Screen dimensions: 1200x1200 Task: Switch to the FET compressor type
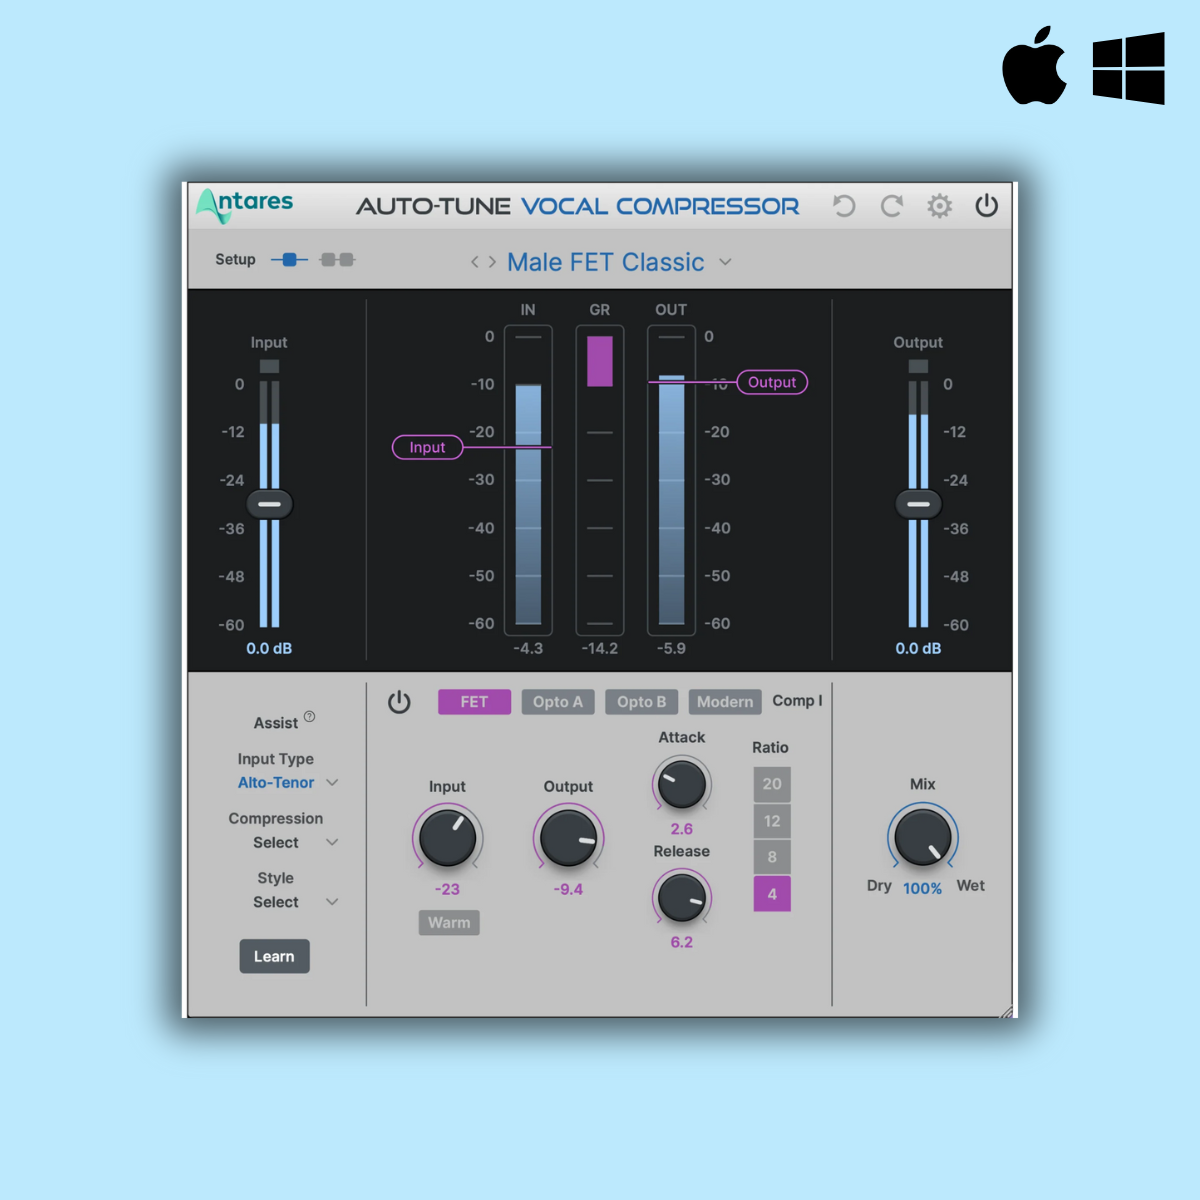474,702
